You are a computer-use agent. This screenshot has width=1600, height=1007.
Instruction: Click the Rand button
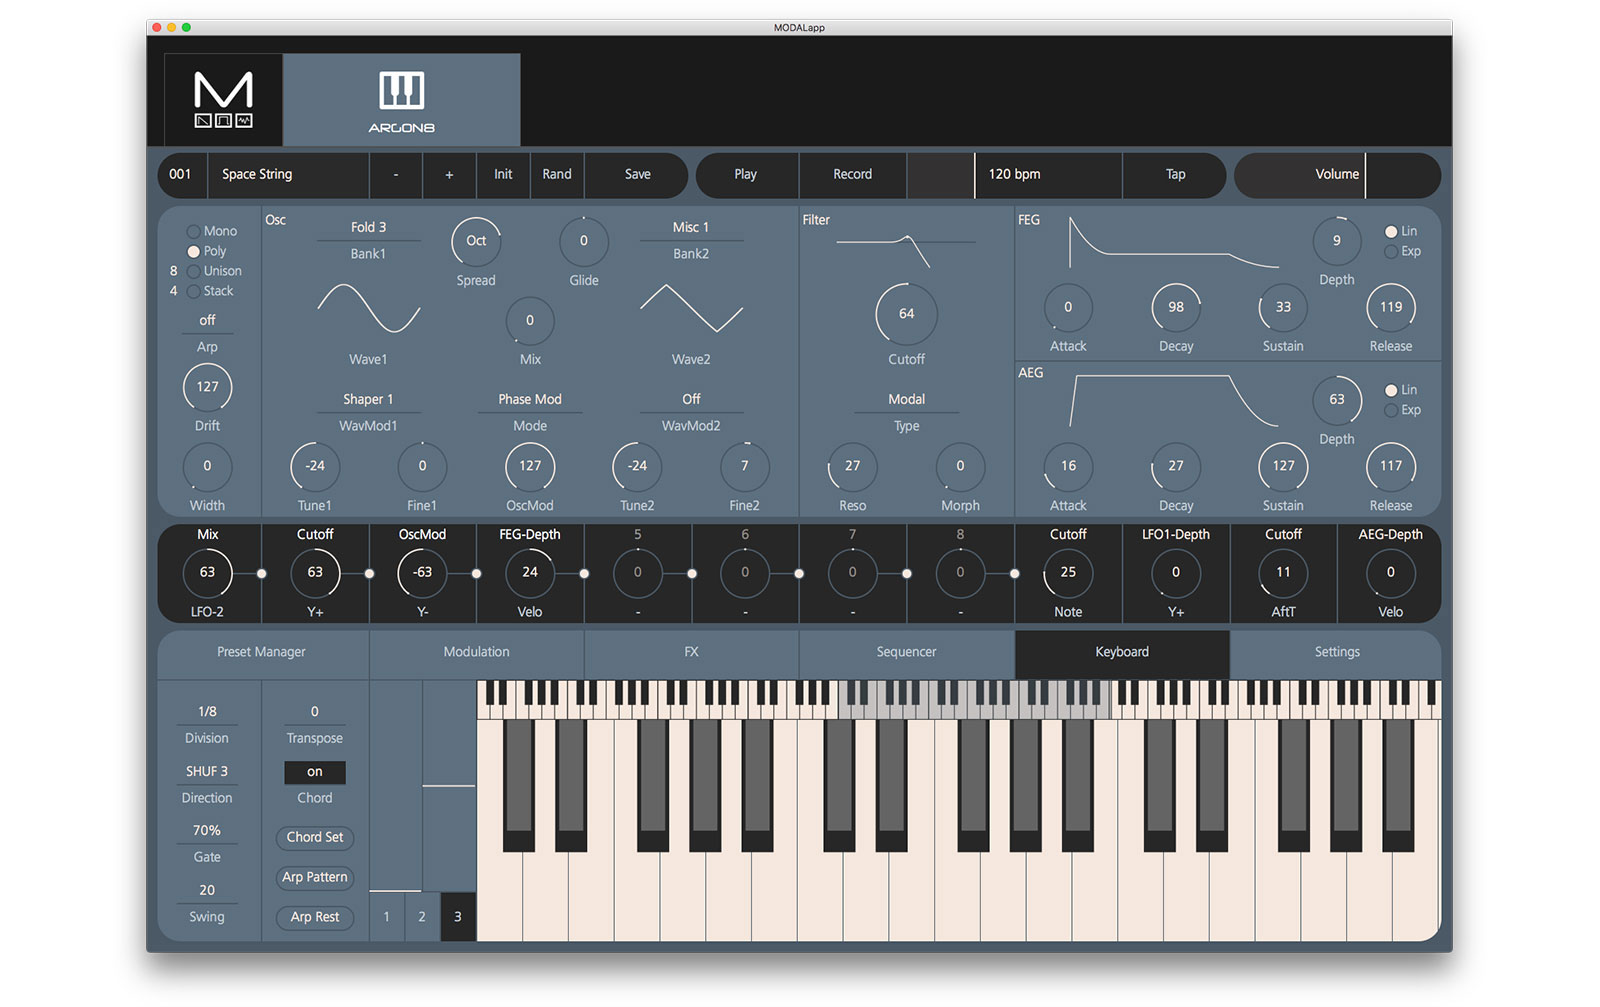click(x=557, y=174)
